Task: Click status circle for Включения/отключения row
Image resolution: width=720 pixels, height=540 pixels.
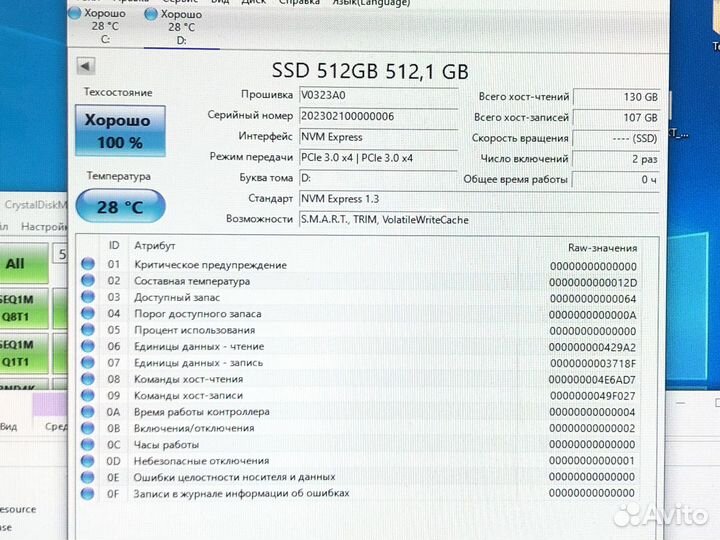Action: 88,428
